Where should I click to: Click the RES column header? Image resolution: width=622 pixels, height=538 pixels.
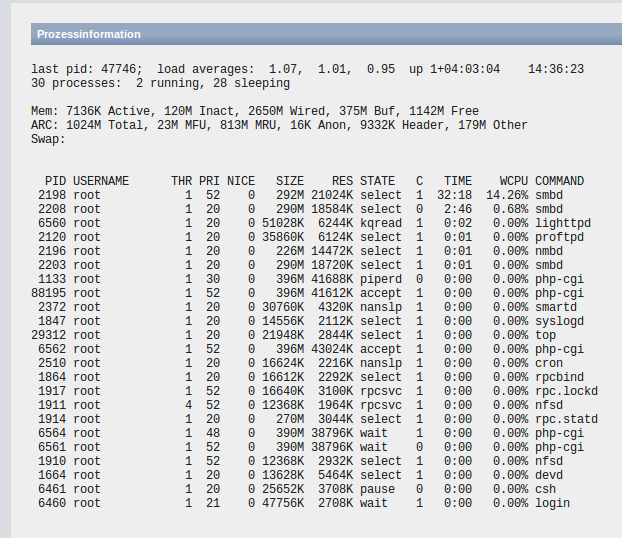point(342,181)
